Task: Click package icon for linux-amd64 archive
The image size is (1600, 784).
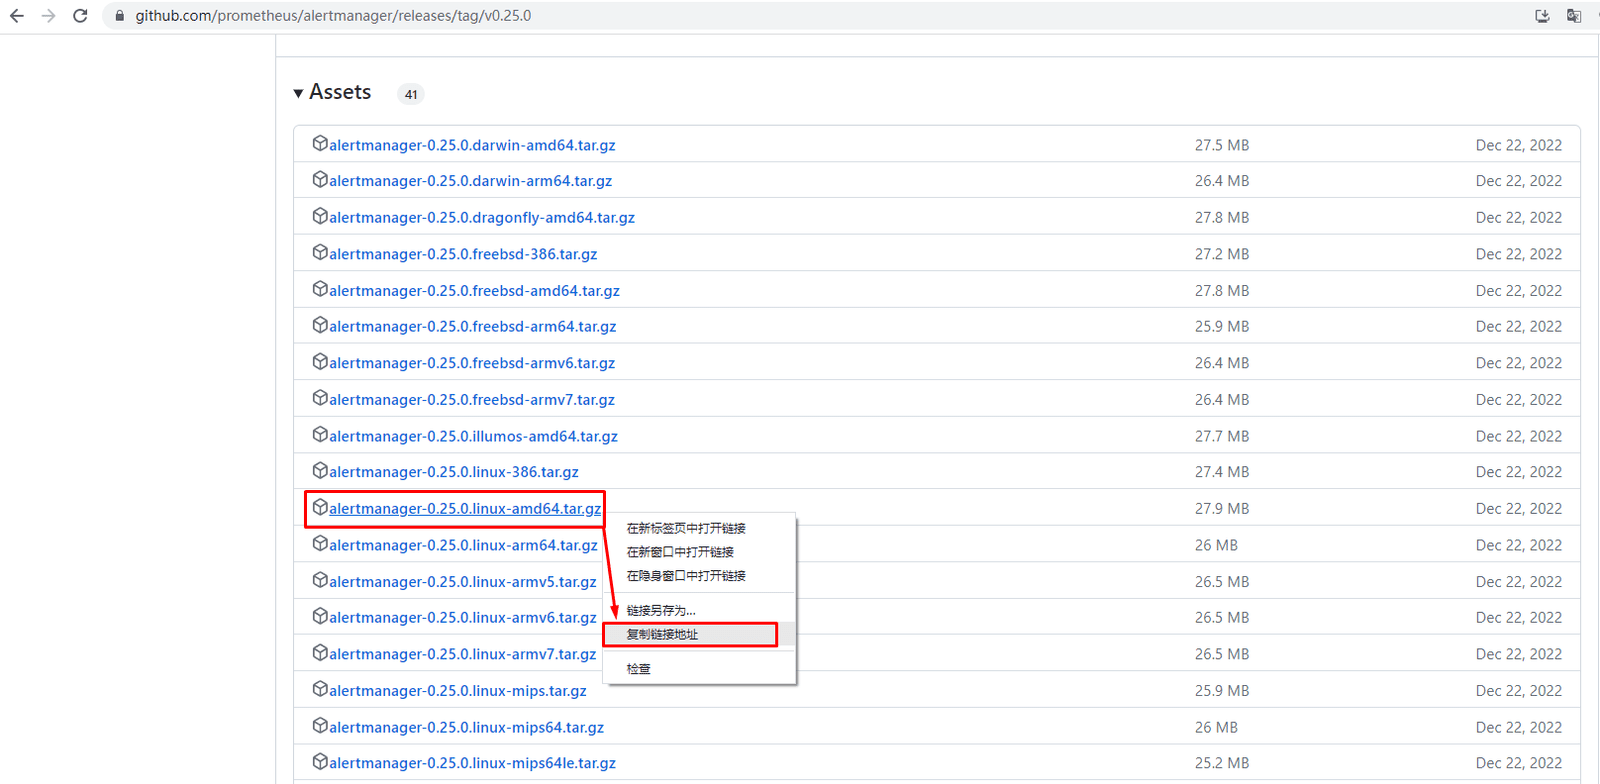Action: [320, 507]
